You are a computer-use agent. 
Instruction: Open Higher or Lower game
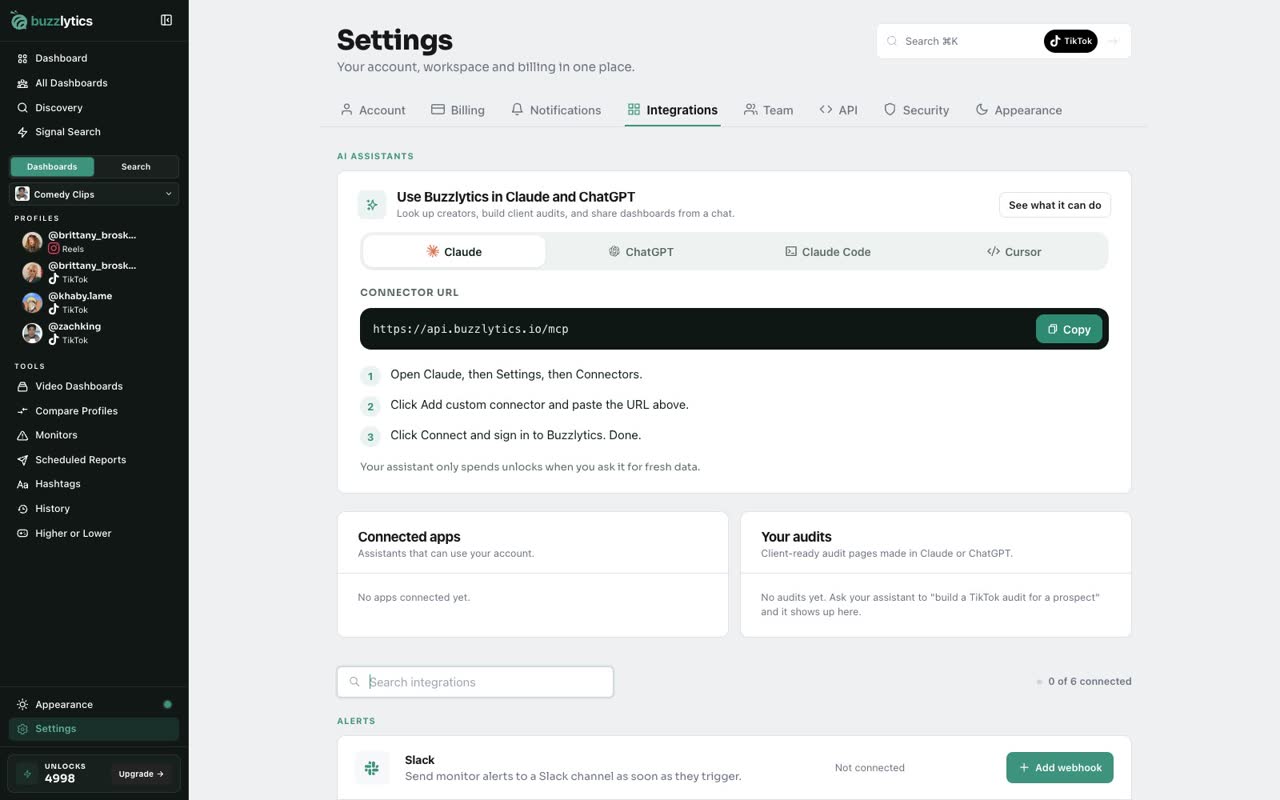coord(94,533)
